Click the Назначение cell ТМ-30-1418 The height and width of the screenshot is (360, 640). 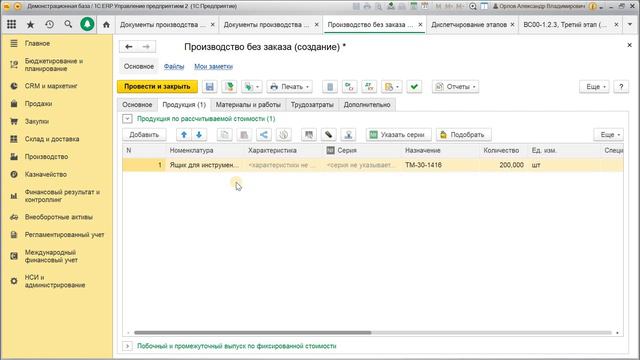click(440, 165)
